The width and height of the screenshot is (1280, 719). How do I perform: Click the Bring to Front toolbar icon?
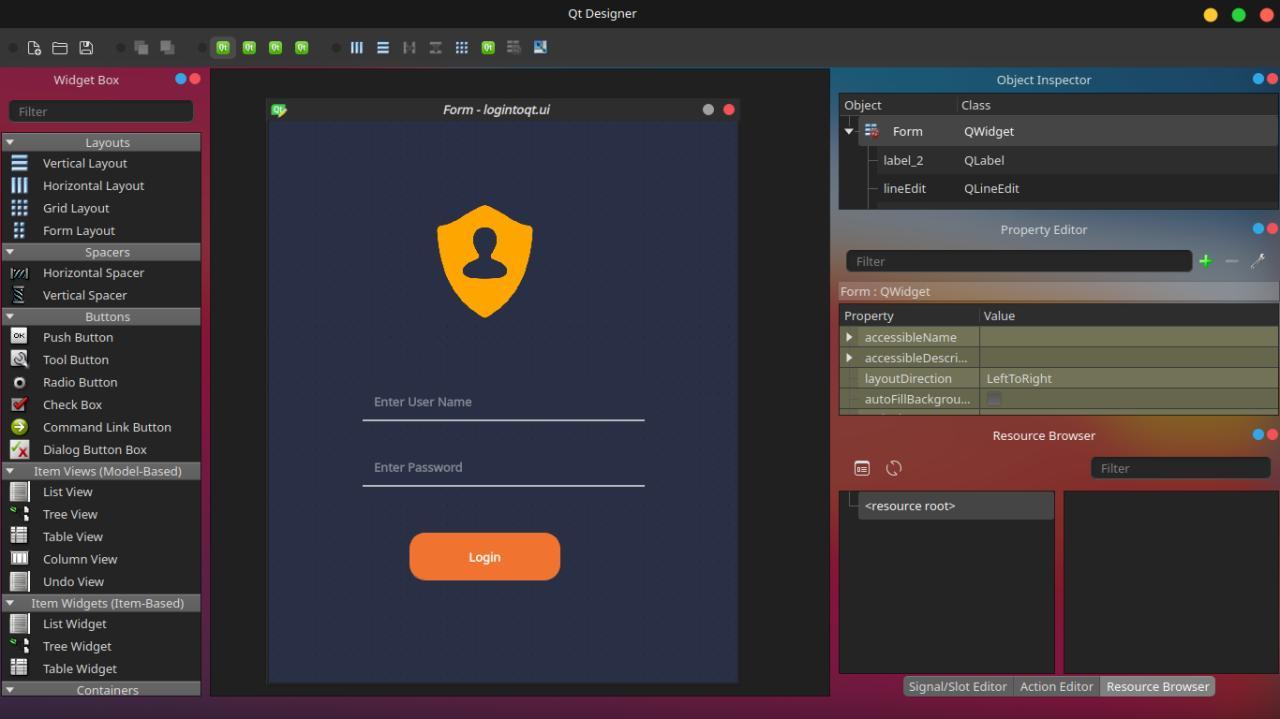pos(167,47)
